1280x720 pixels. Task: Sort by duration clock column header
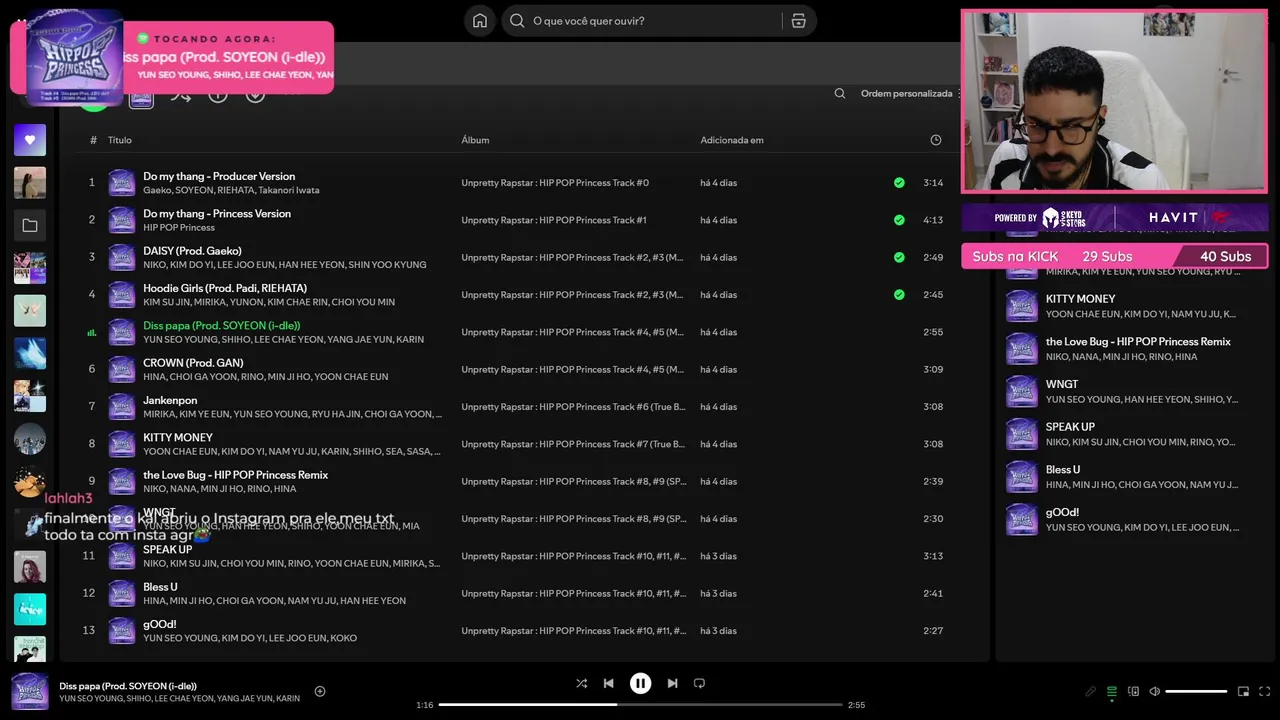(x=936, y=140)
